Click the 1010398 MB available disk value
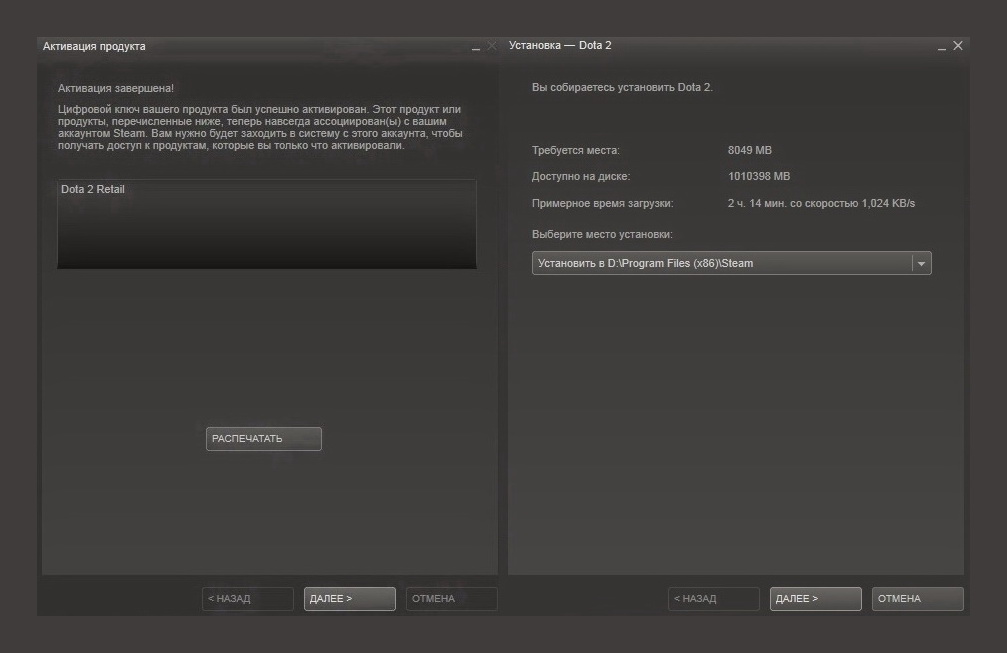1007x653 pixels. [x=759, y=176]
